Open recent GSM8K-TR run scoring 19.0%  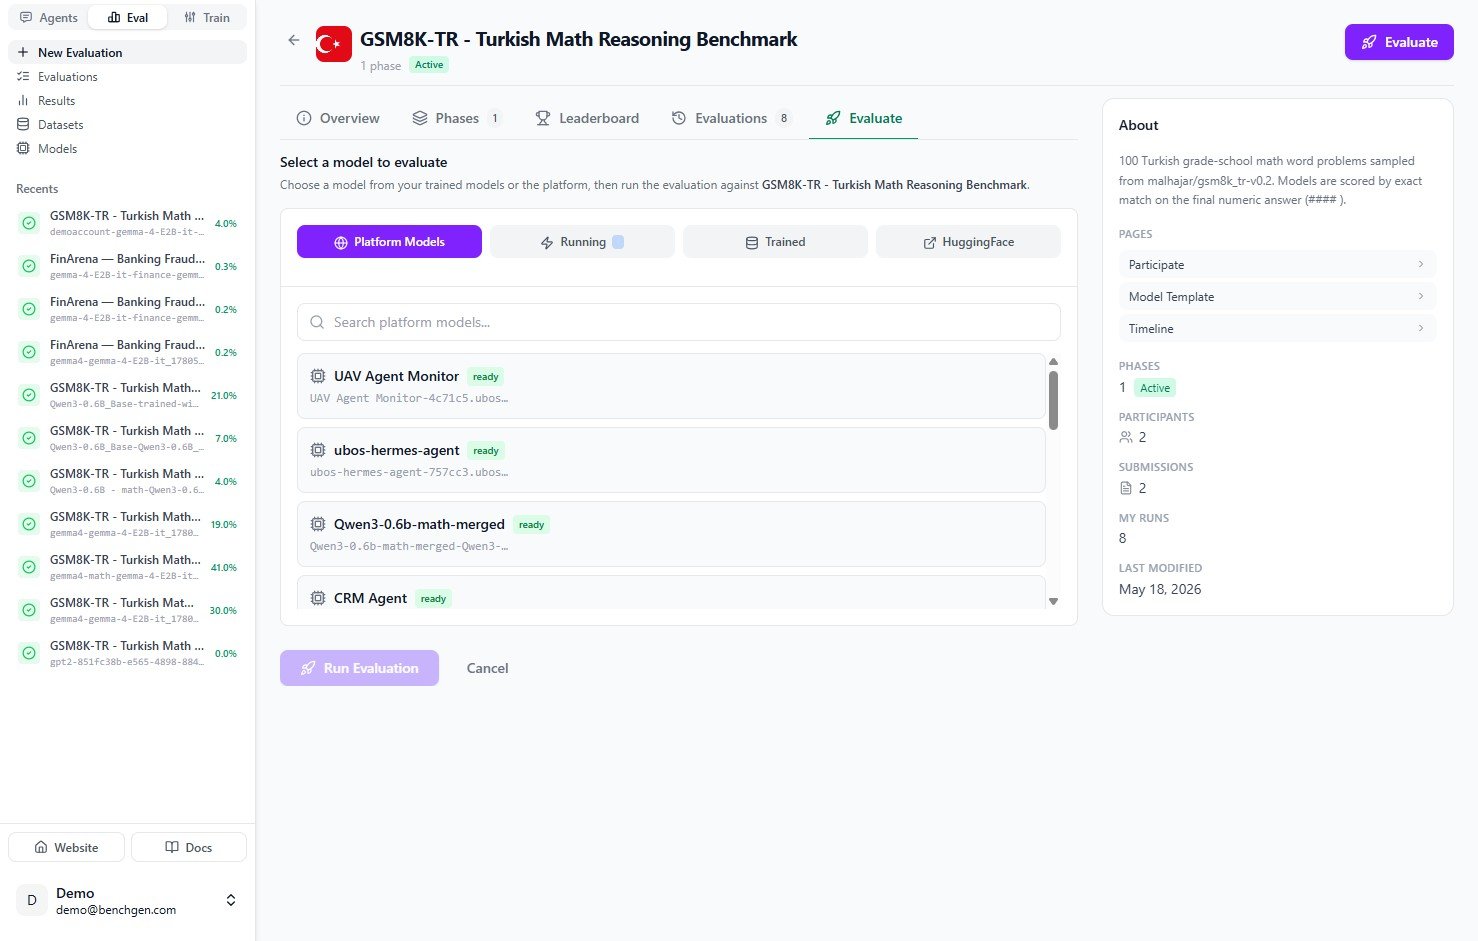click(127, 524)
